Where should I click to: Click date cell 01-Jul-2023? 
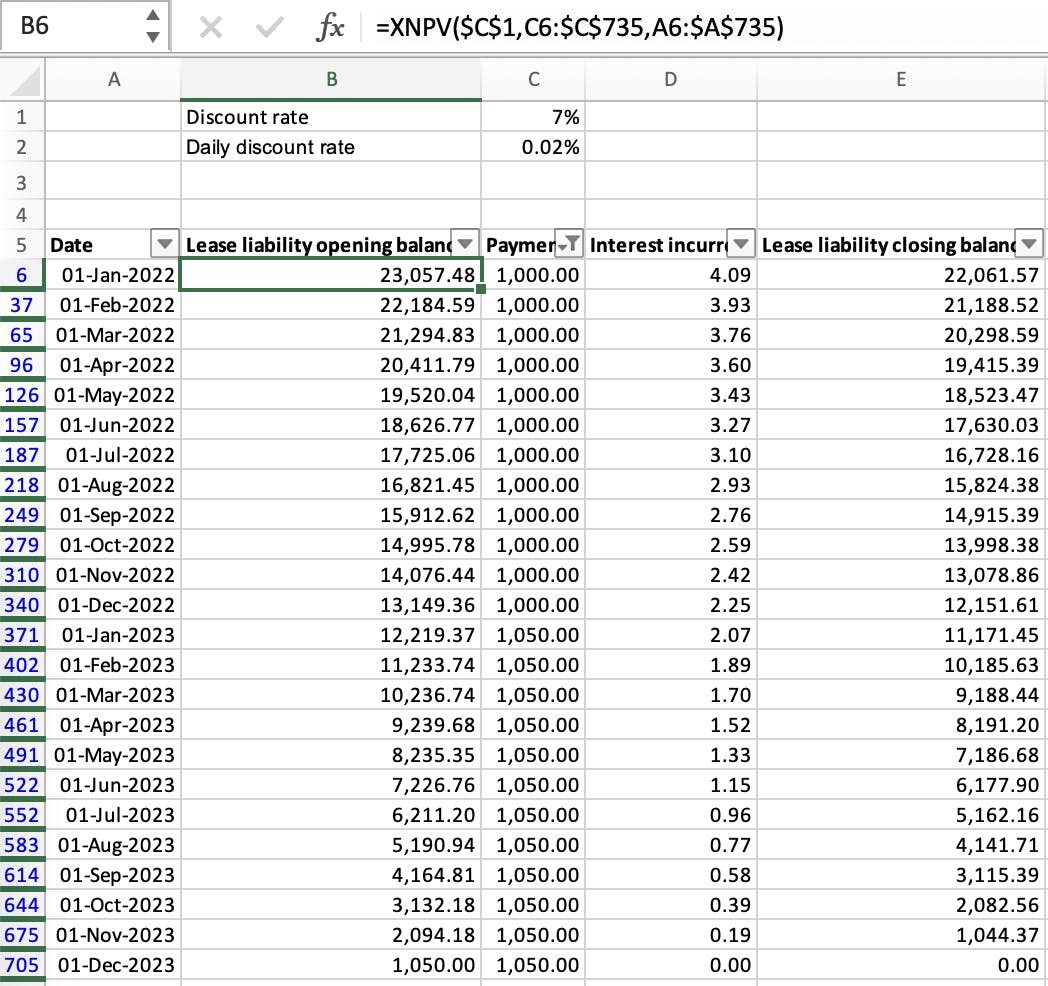(x=113, y=815)
